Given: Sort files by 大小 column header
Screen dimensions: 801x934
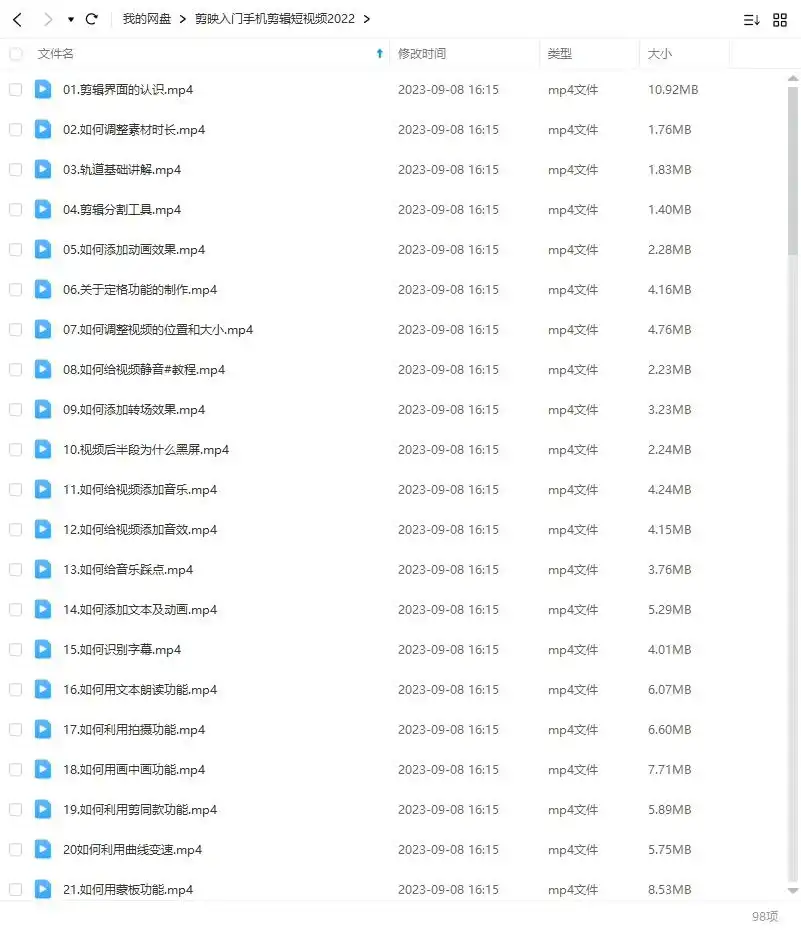Looking at the screenshot, I should click(x=659, y=54).
